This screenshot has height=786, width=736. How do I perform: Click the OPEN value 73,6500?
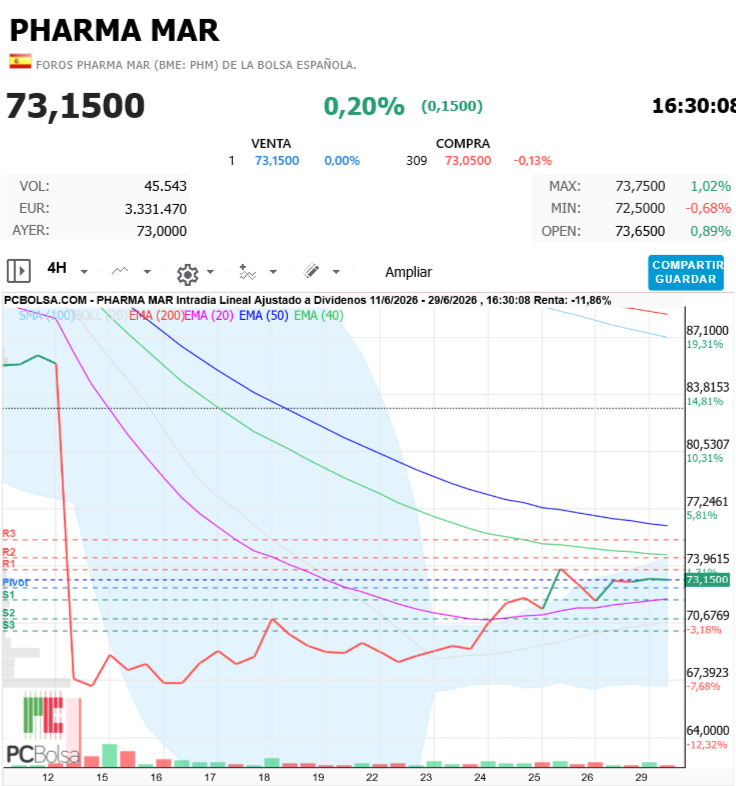pos(640,231)
